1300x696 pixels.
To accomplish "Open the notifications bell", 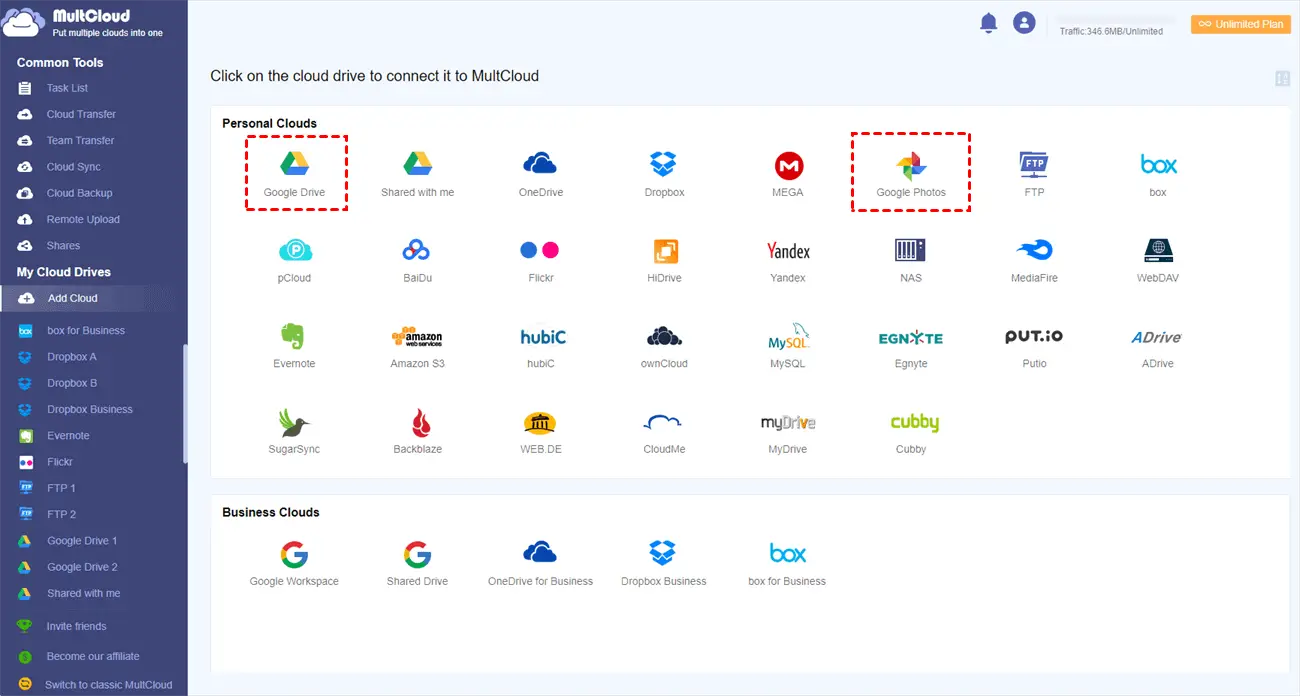I will tap(988, 22).
